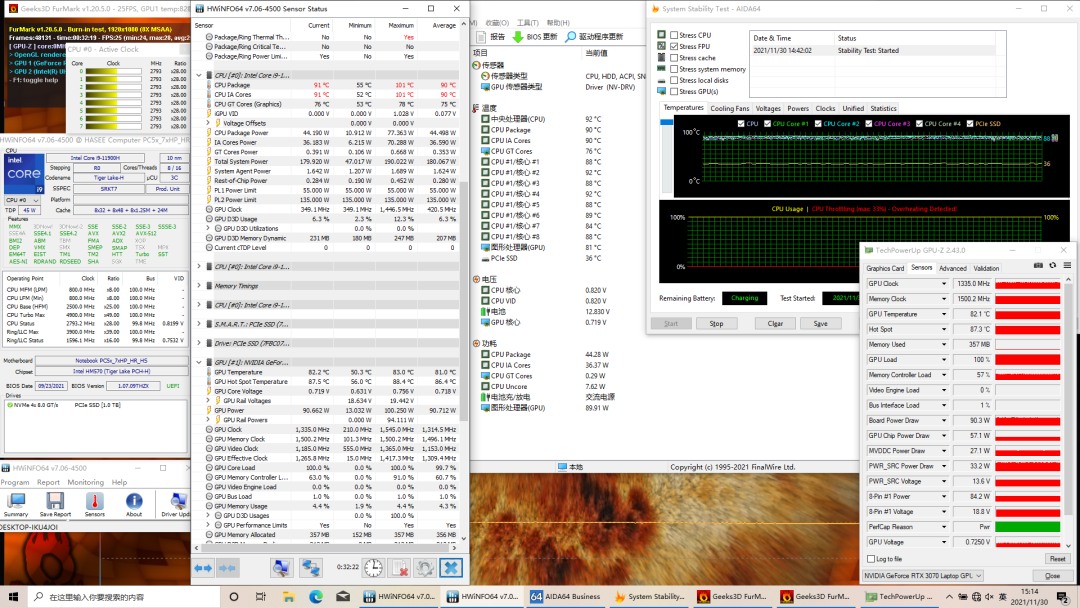The image size is (1080, 608).
Task: Open sensor settings gear icon
Action: (x=426, y=568)
